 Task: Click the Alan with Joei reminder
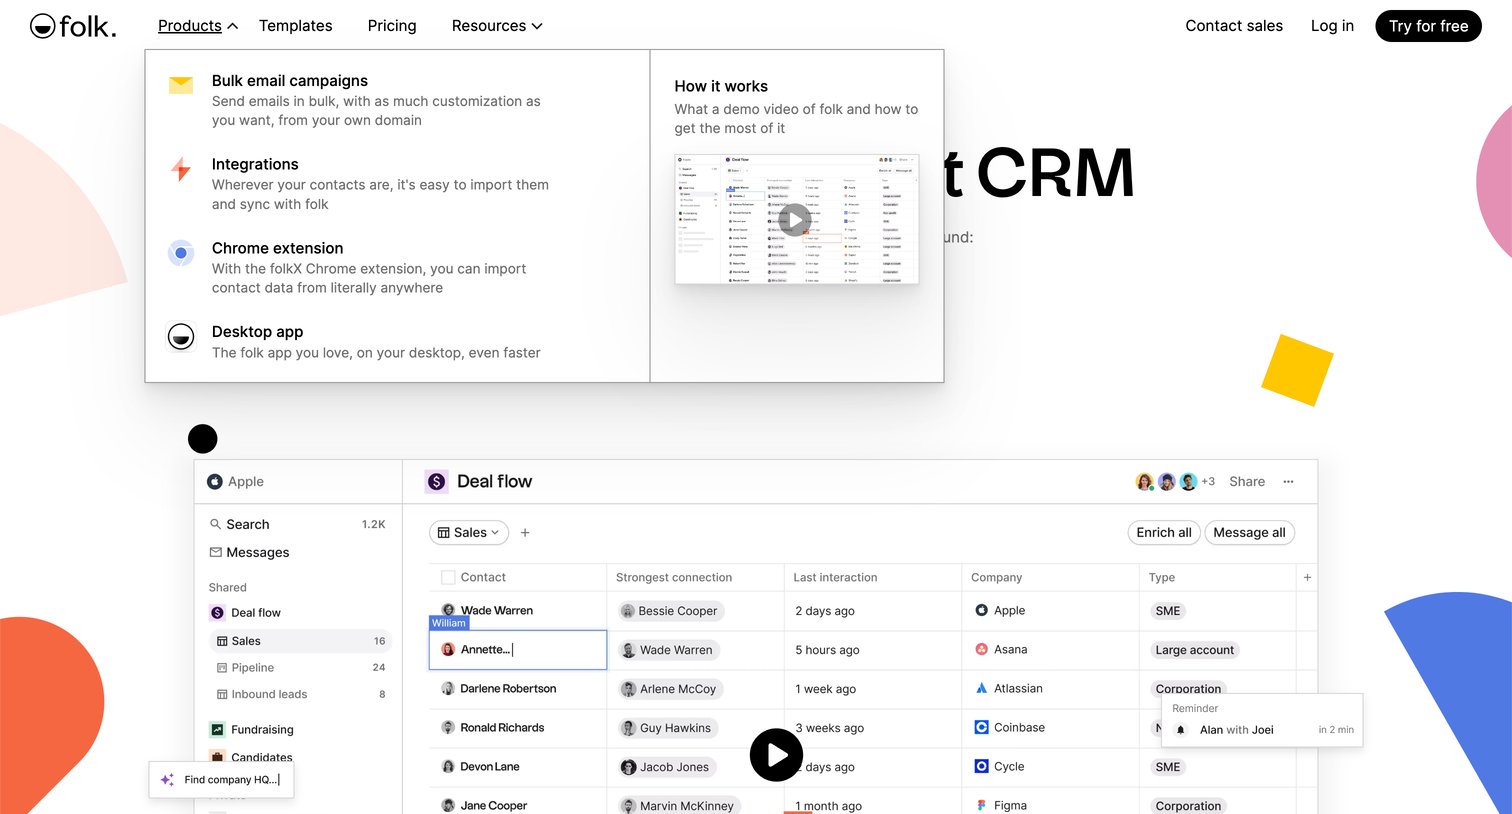click(1262, 730)
